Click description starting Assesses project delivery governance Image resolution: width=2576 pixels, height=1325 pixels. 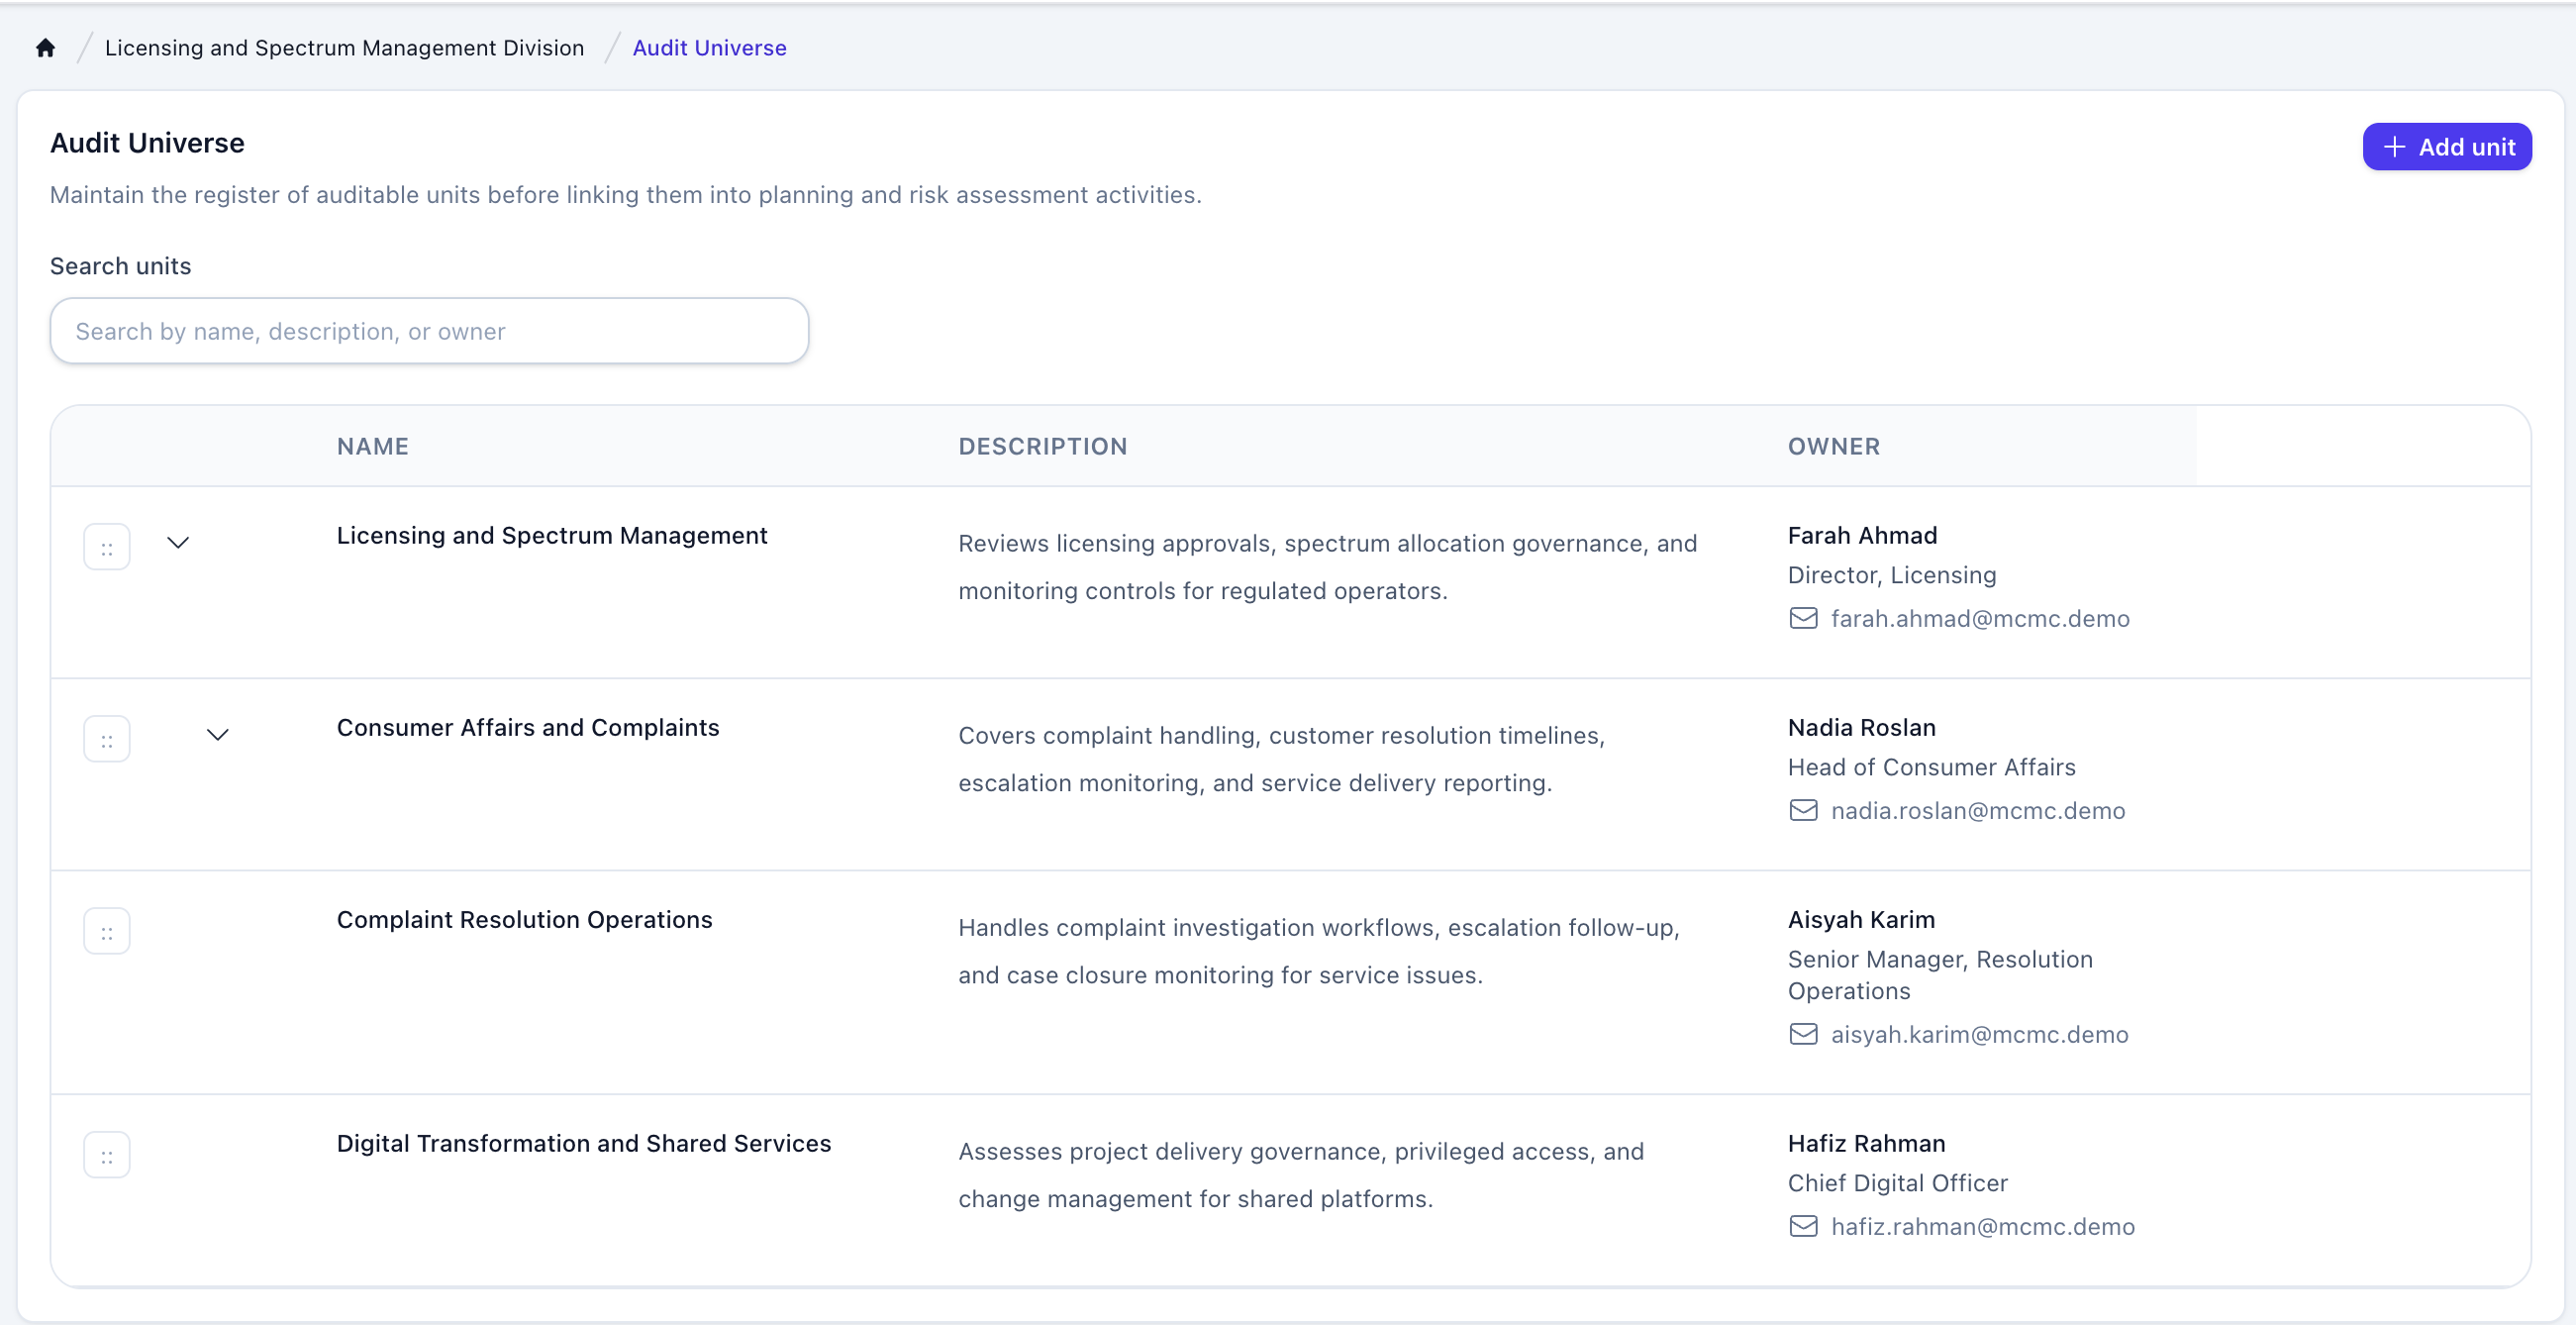coord(1301,1175)
